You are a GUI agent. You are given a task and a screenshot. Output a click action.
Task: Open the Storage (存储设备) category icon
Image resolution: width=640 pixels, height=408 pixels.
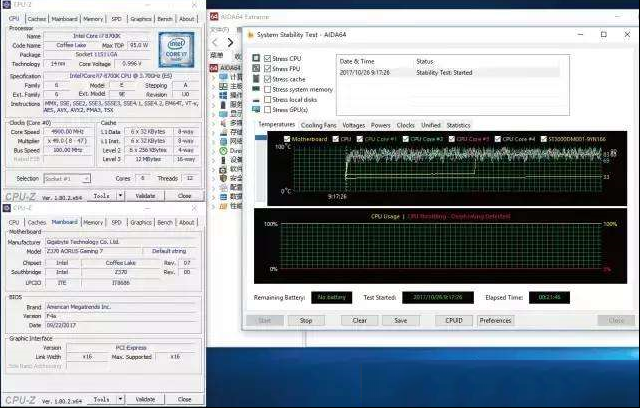coord(223,132)
